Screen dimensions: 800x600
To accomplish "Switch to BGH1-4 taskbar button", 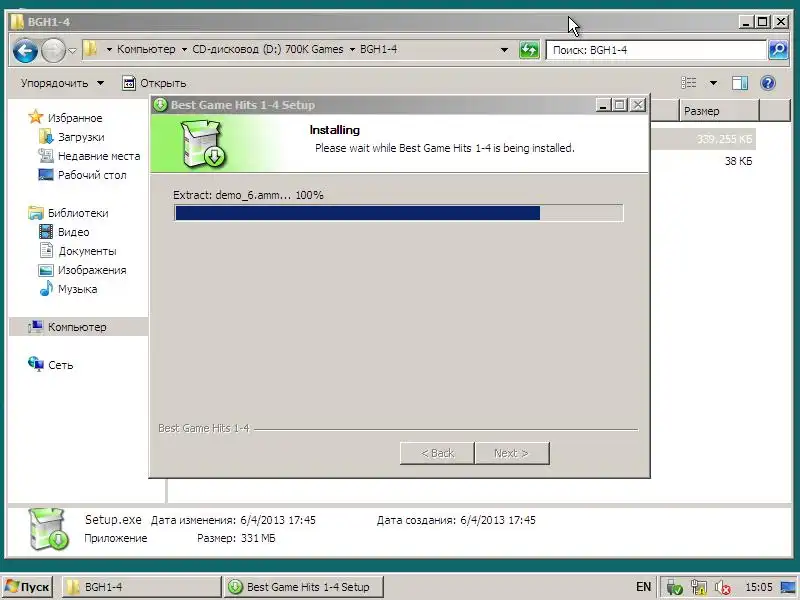I will tap(141, 587).
